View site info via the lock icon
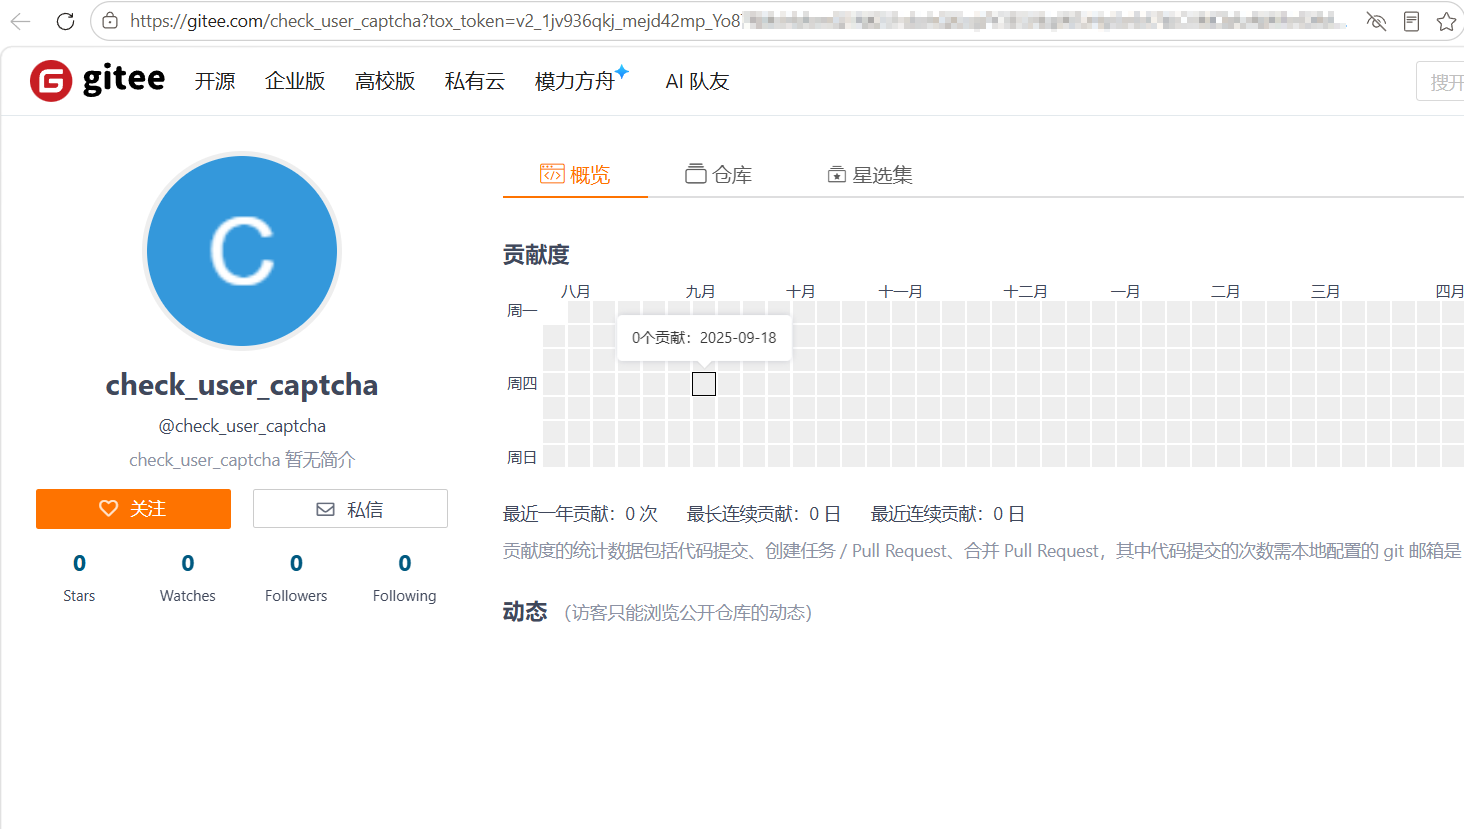This screenshot has width=1464, height=829. [110, 21]
